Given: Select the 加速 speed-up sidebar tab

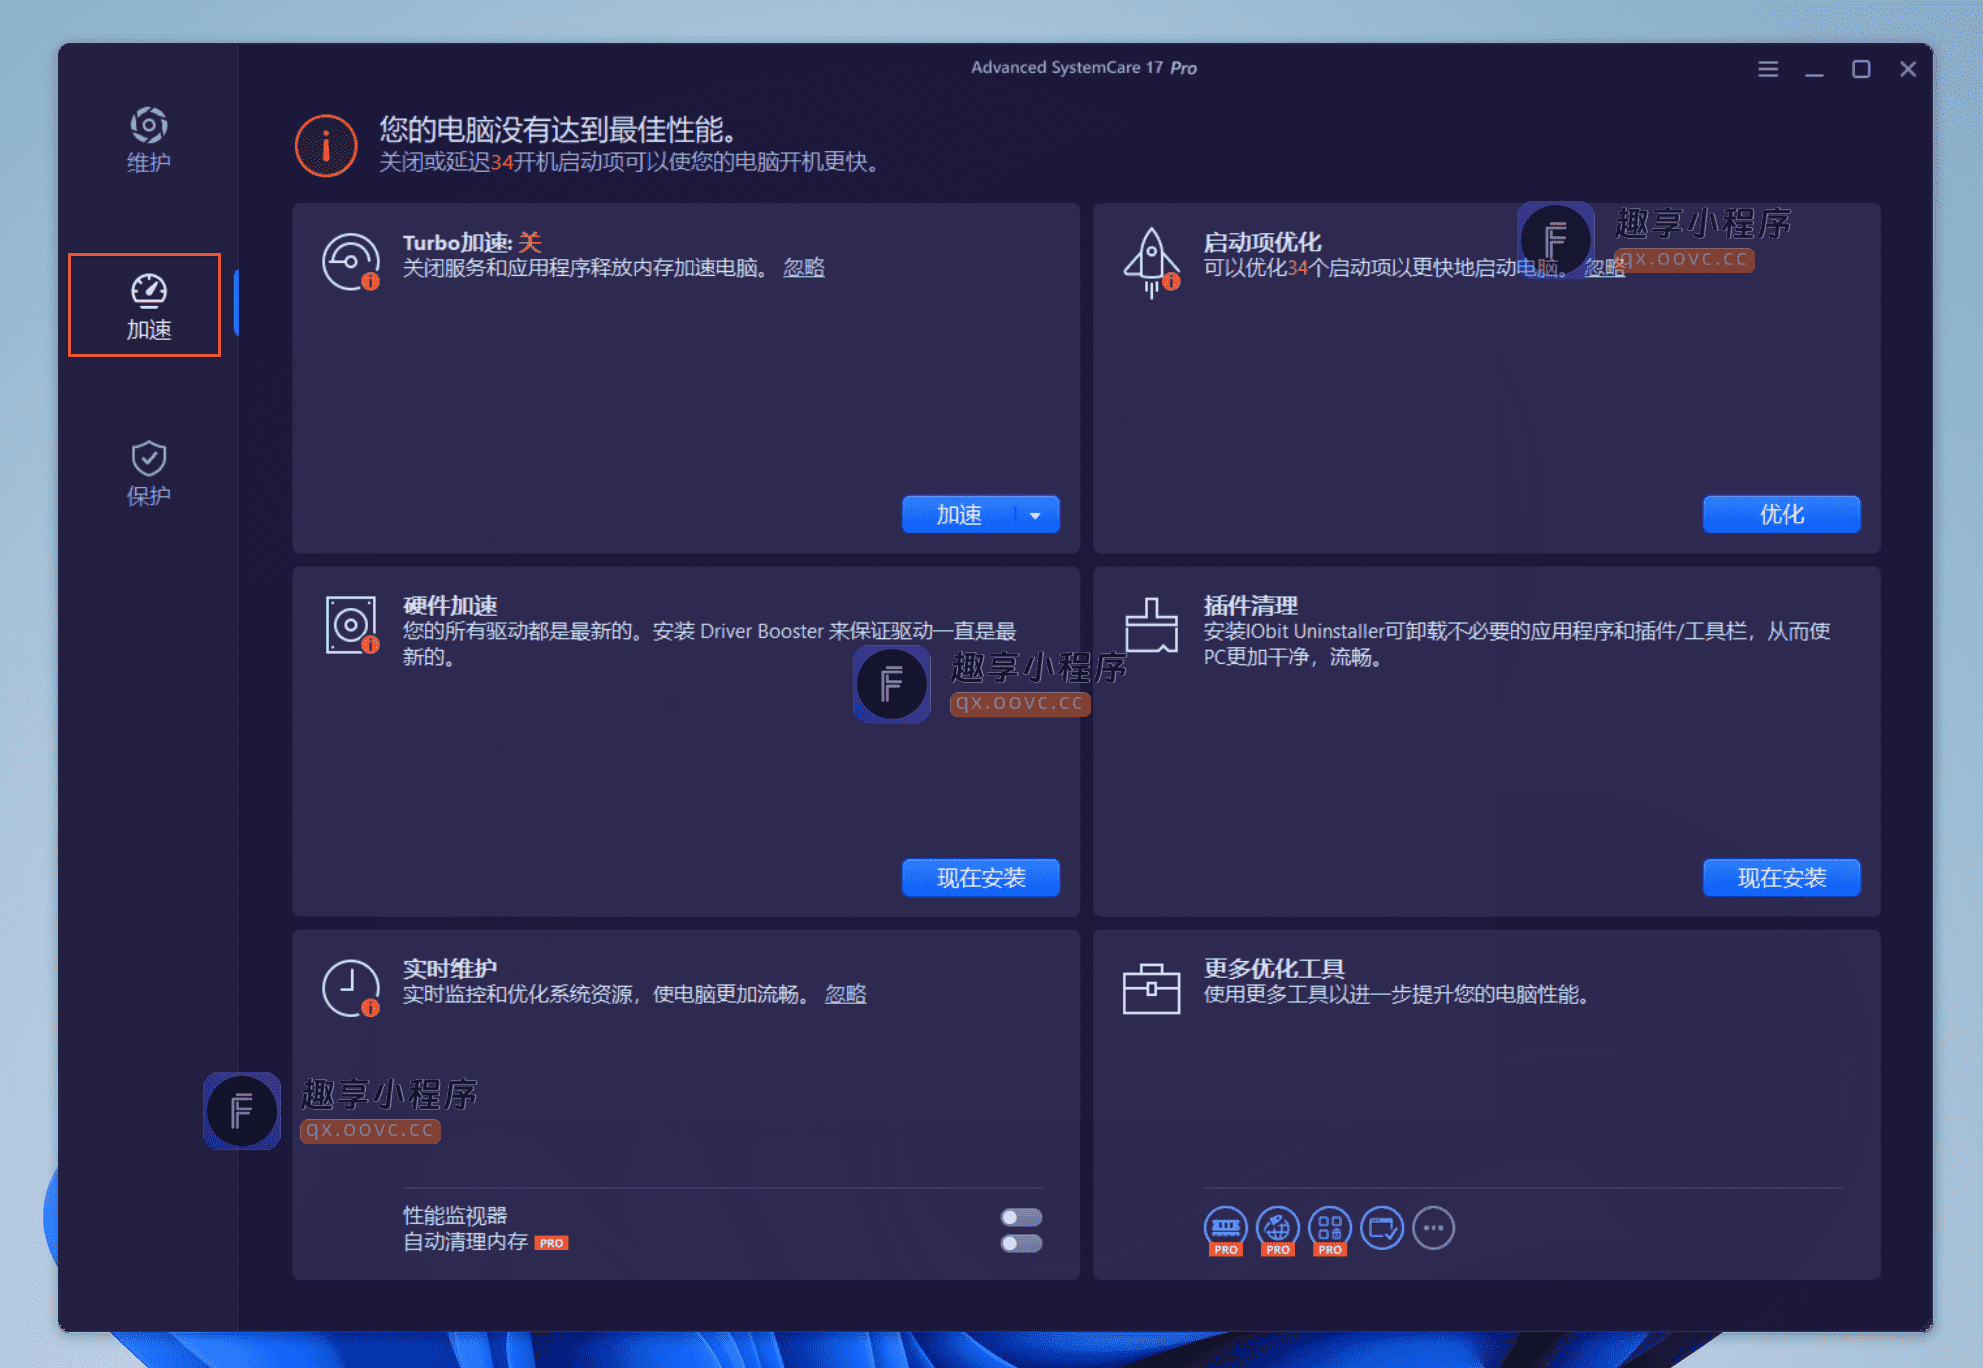Looking at the screenshot, I should [148, 306].
